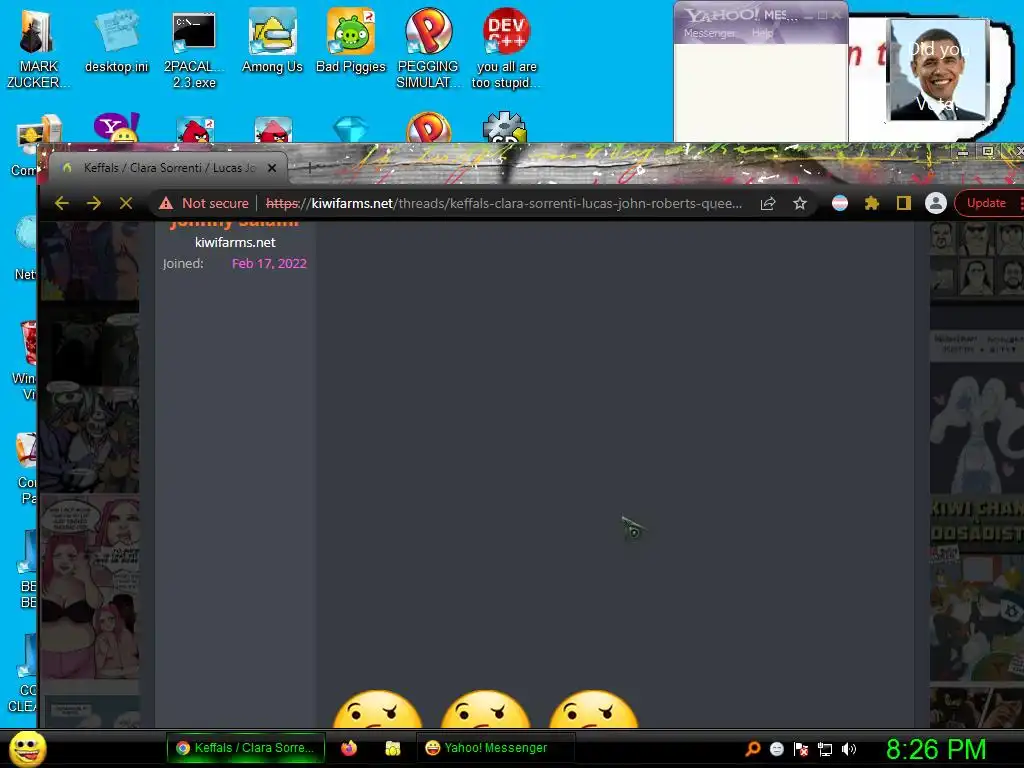The width and height of the screenshot is (1024, 768).
Task: Open the Chrome side panel icon
Action: coord(903,203)
